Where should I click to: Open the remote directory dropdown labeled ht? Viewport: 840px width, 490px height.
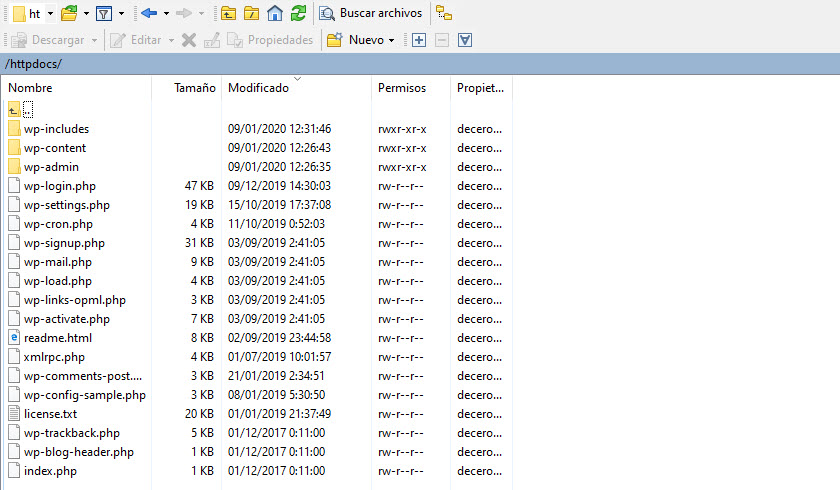click(33, 13)
